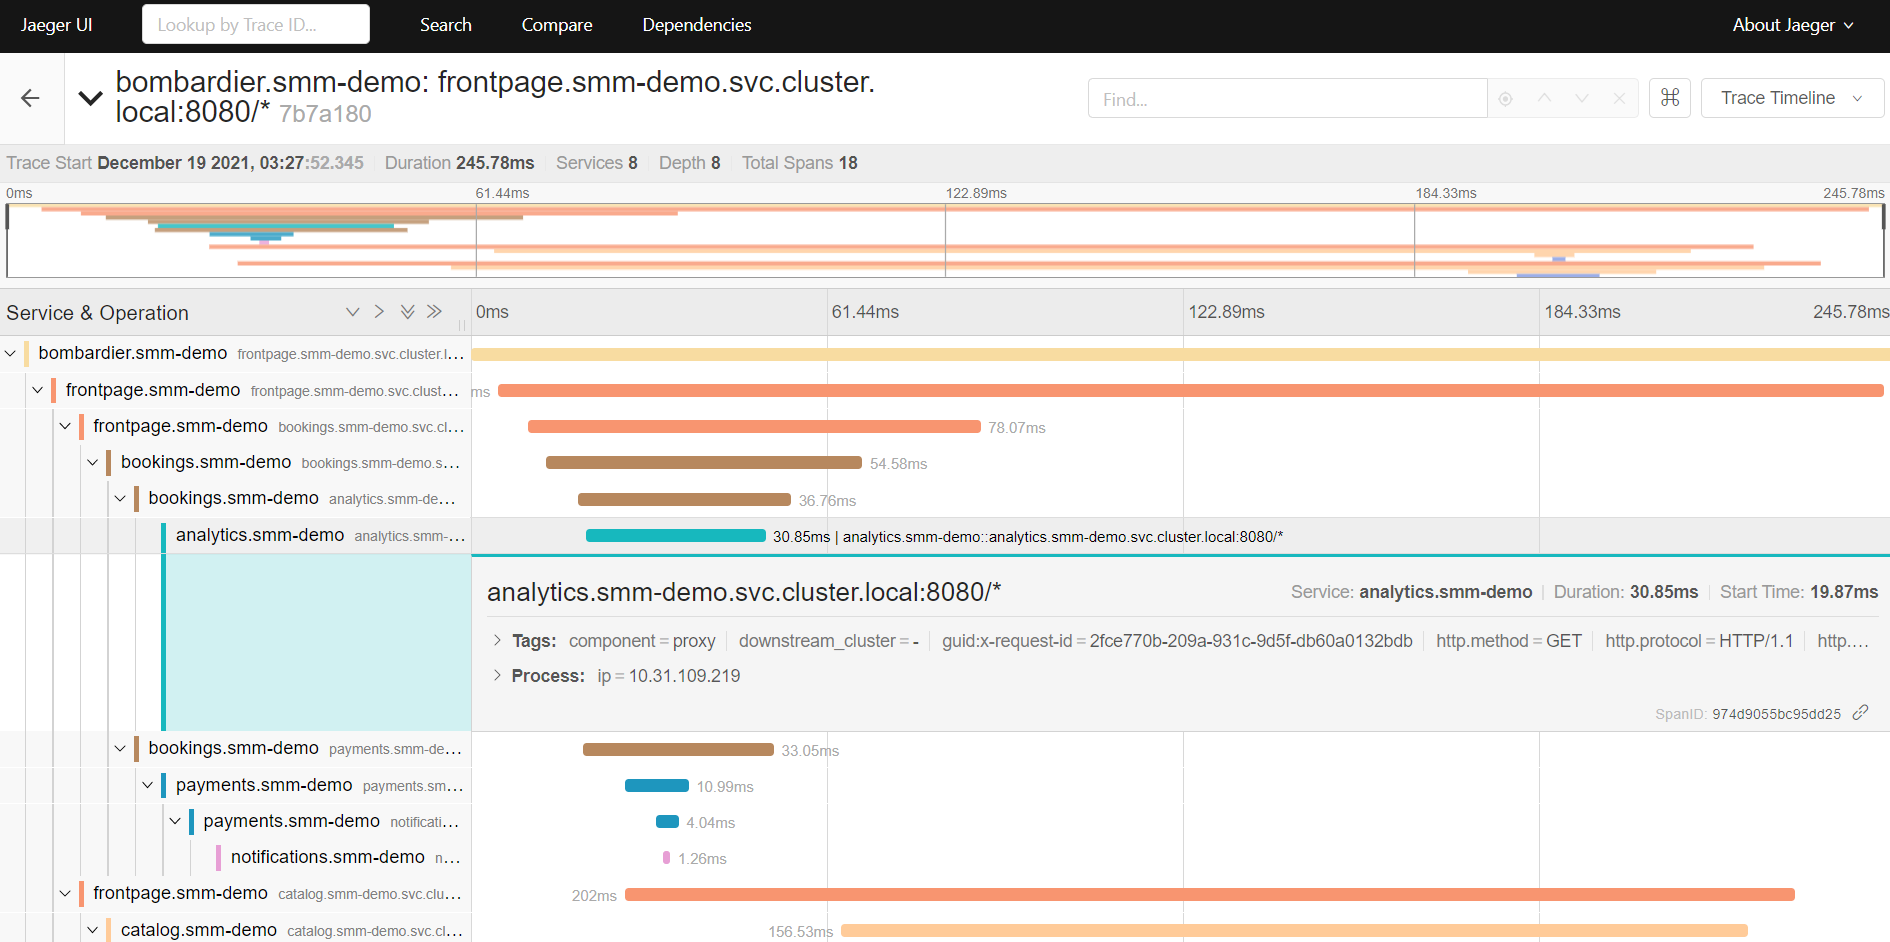Image resolution: width=1890 pixels, height=942 pixels.
Task: Collapse bookings.smm-demo bookings span row
Action: click(93, 462)
